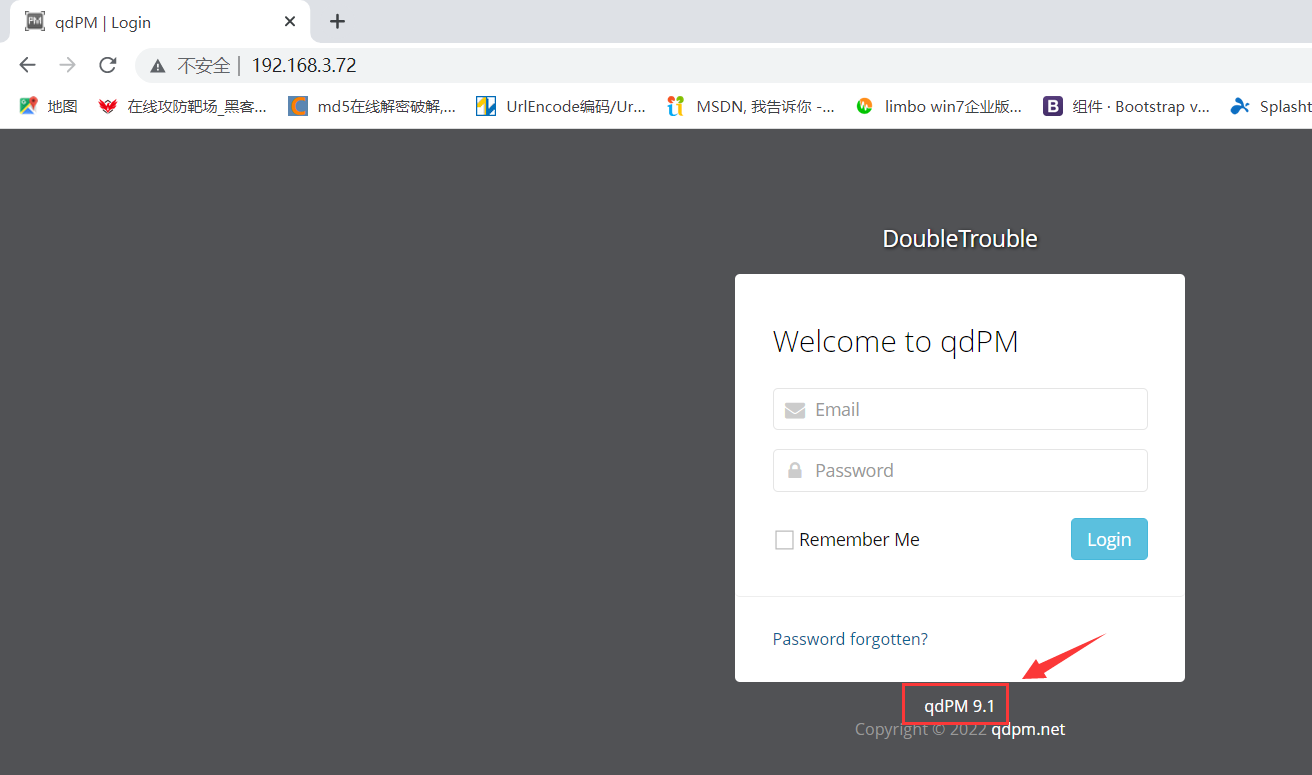Click into the Password input field
The image size is (1312, 775).
[960, 470]
